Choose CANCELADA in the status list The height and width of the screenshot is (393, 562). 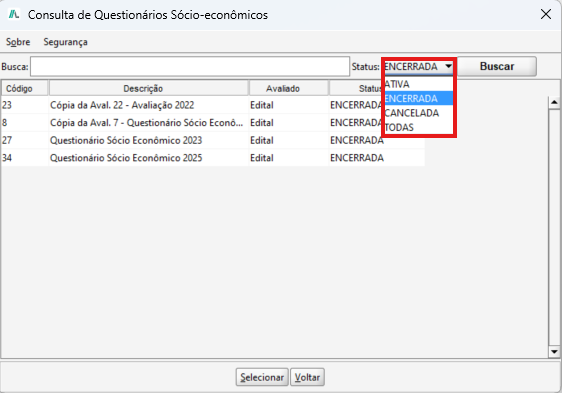(419, 113)
